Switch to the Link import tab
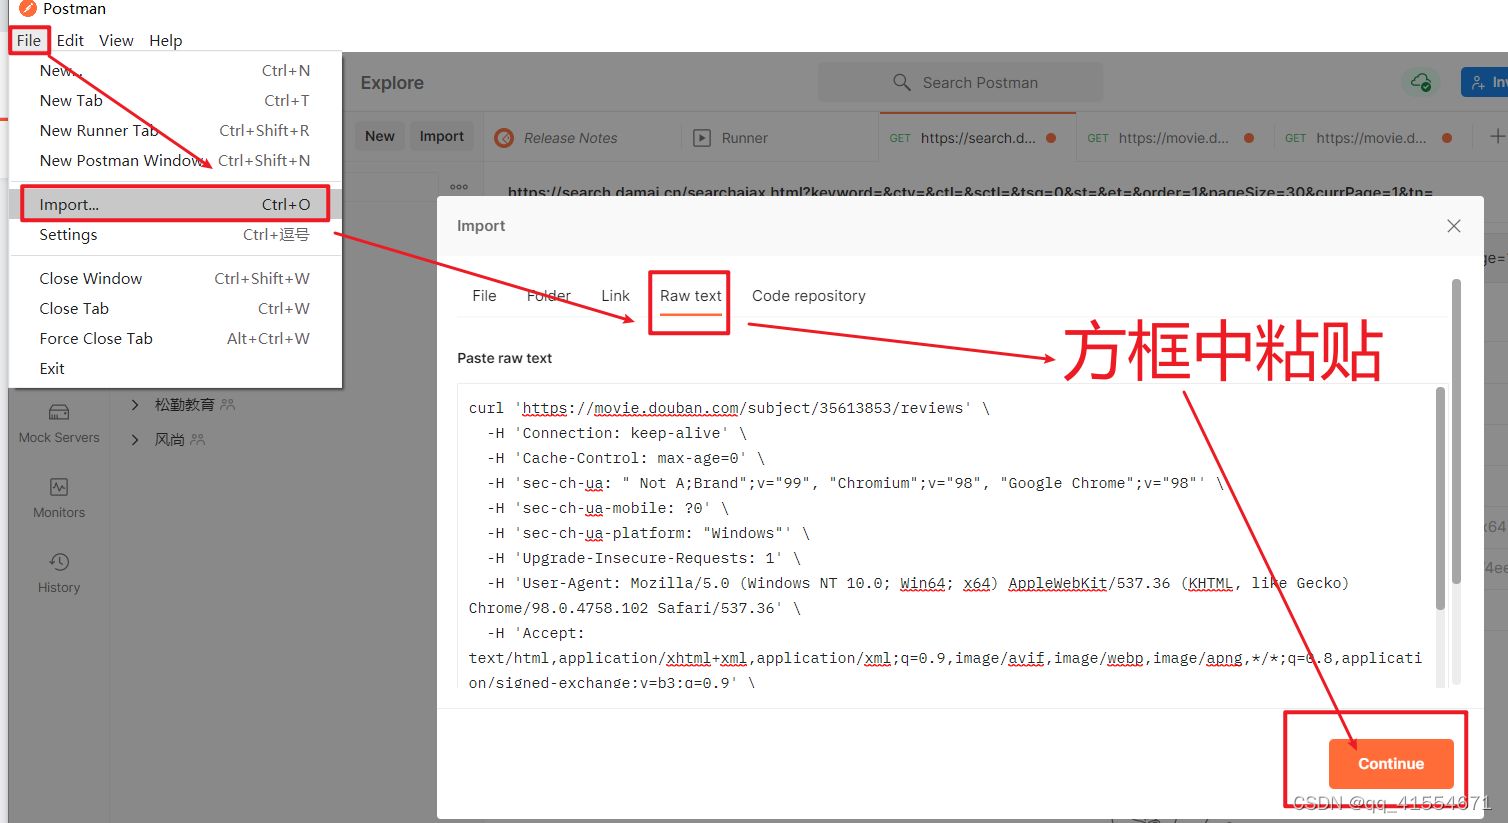Image resolution: width=1508 pixels, height=823 pixels. coord(615,296)
